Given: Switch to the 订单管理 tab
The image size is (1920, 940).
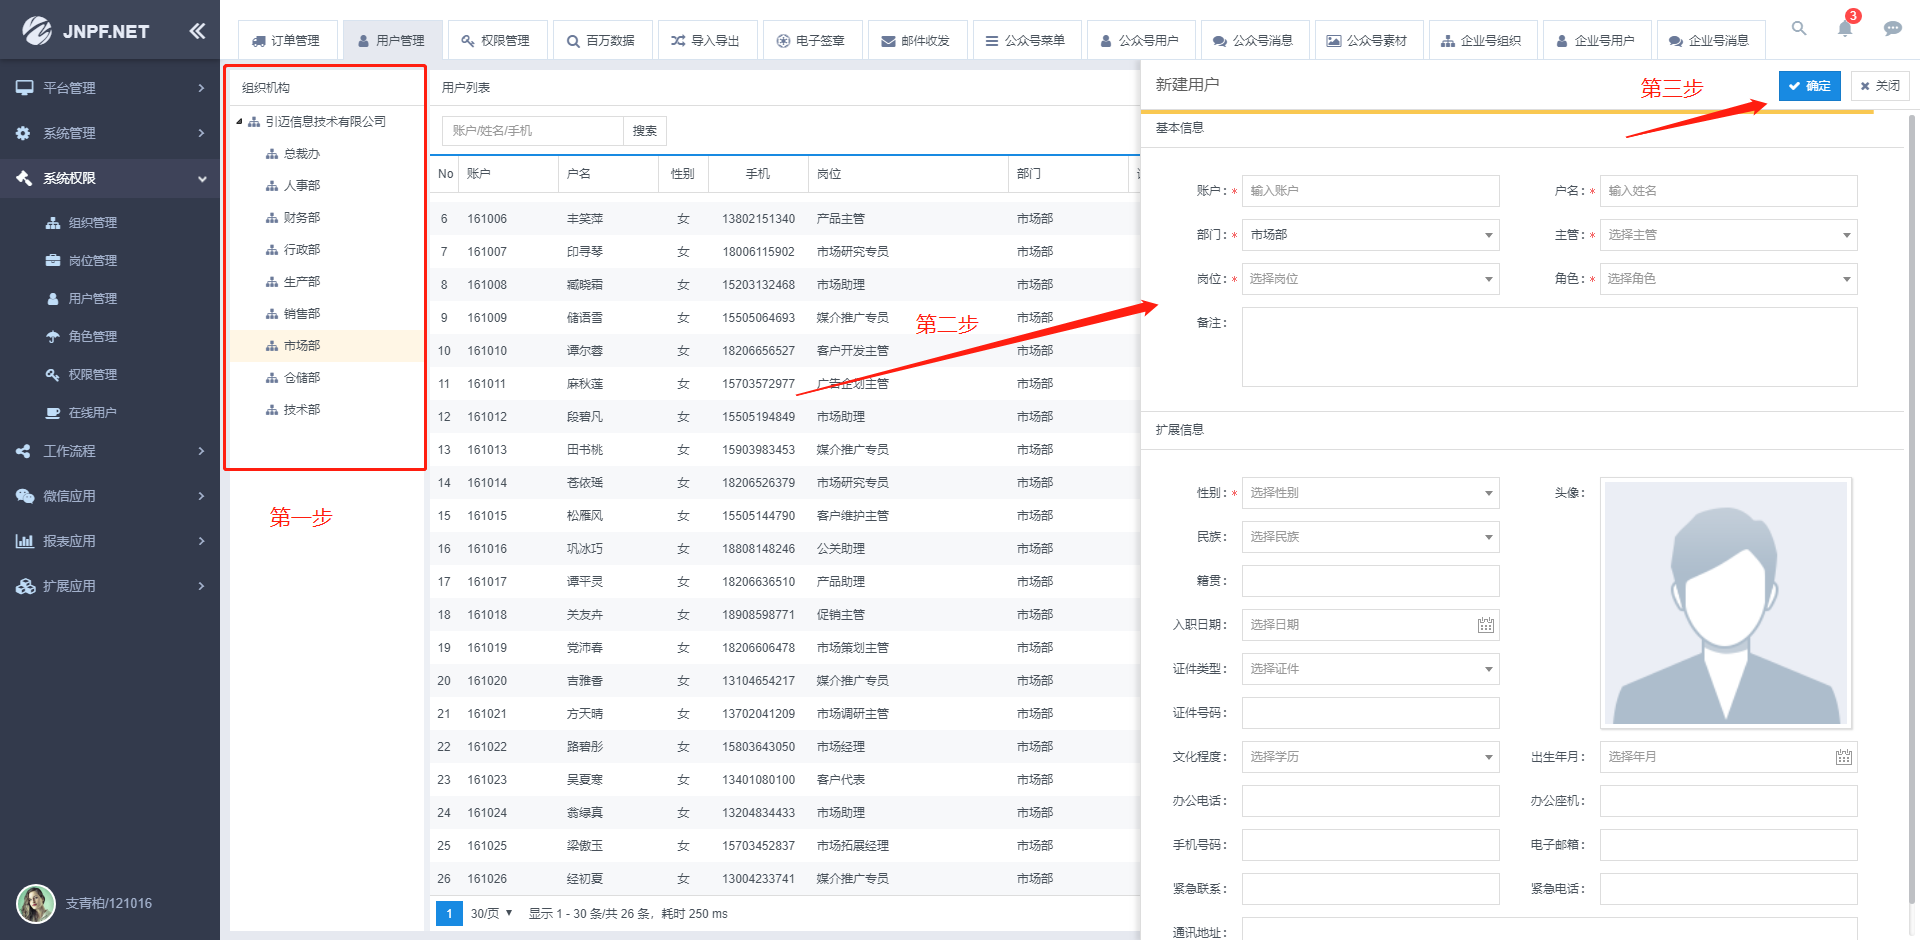Looking at the screenshot, I should (287, 41).
